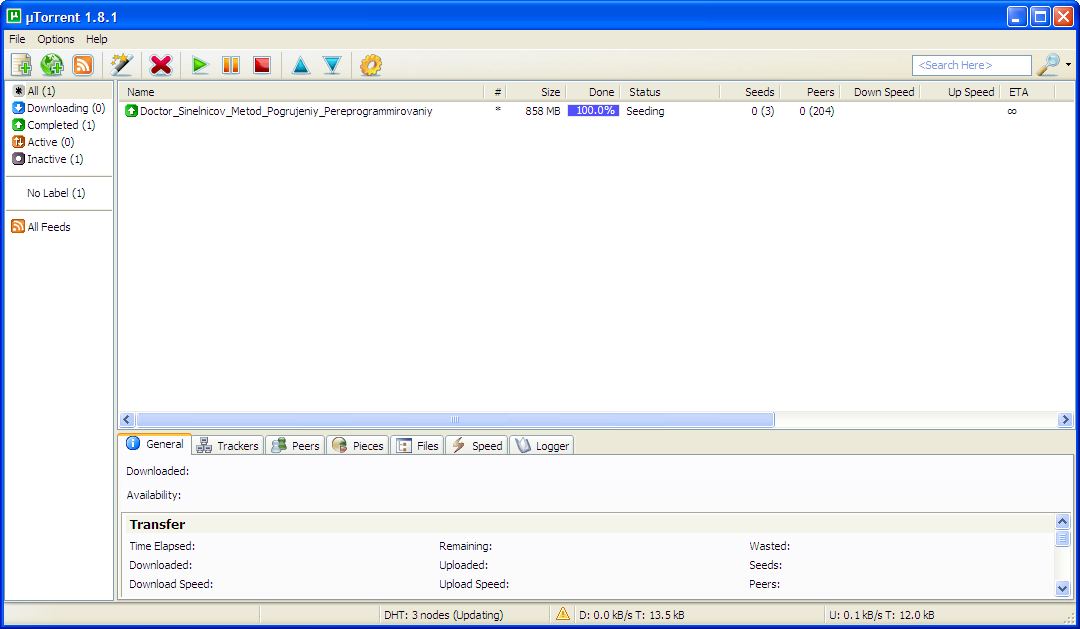
Task: Select Completed (1) category
Action: (x=54, y=125)
